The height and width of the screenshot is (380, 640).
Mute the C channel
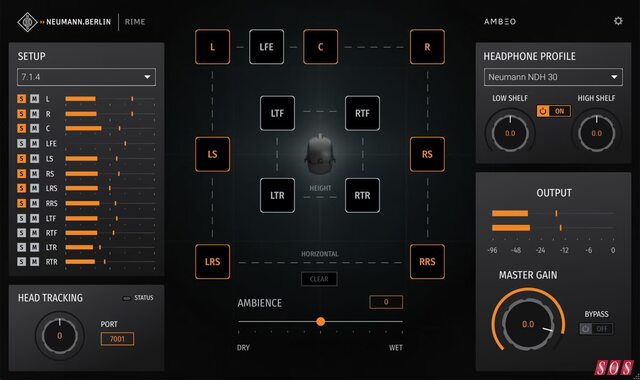pos(35,129)
